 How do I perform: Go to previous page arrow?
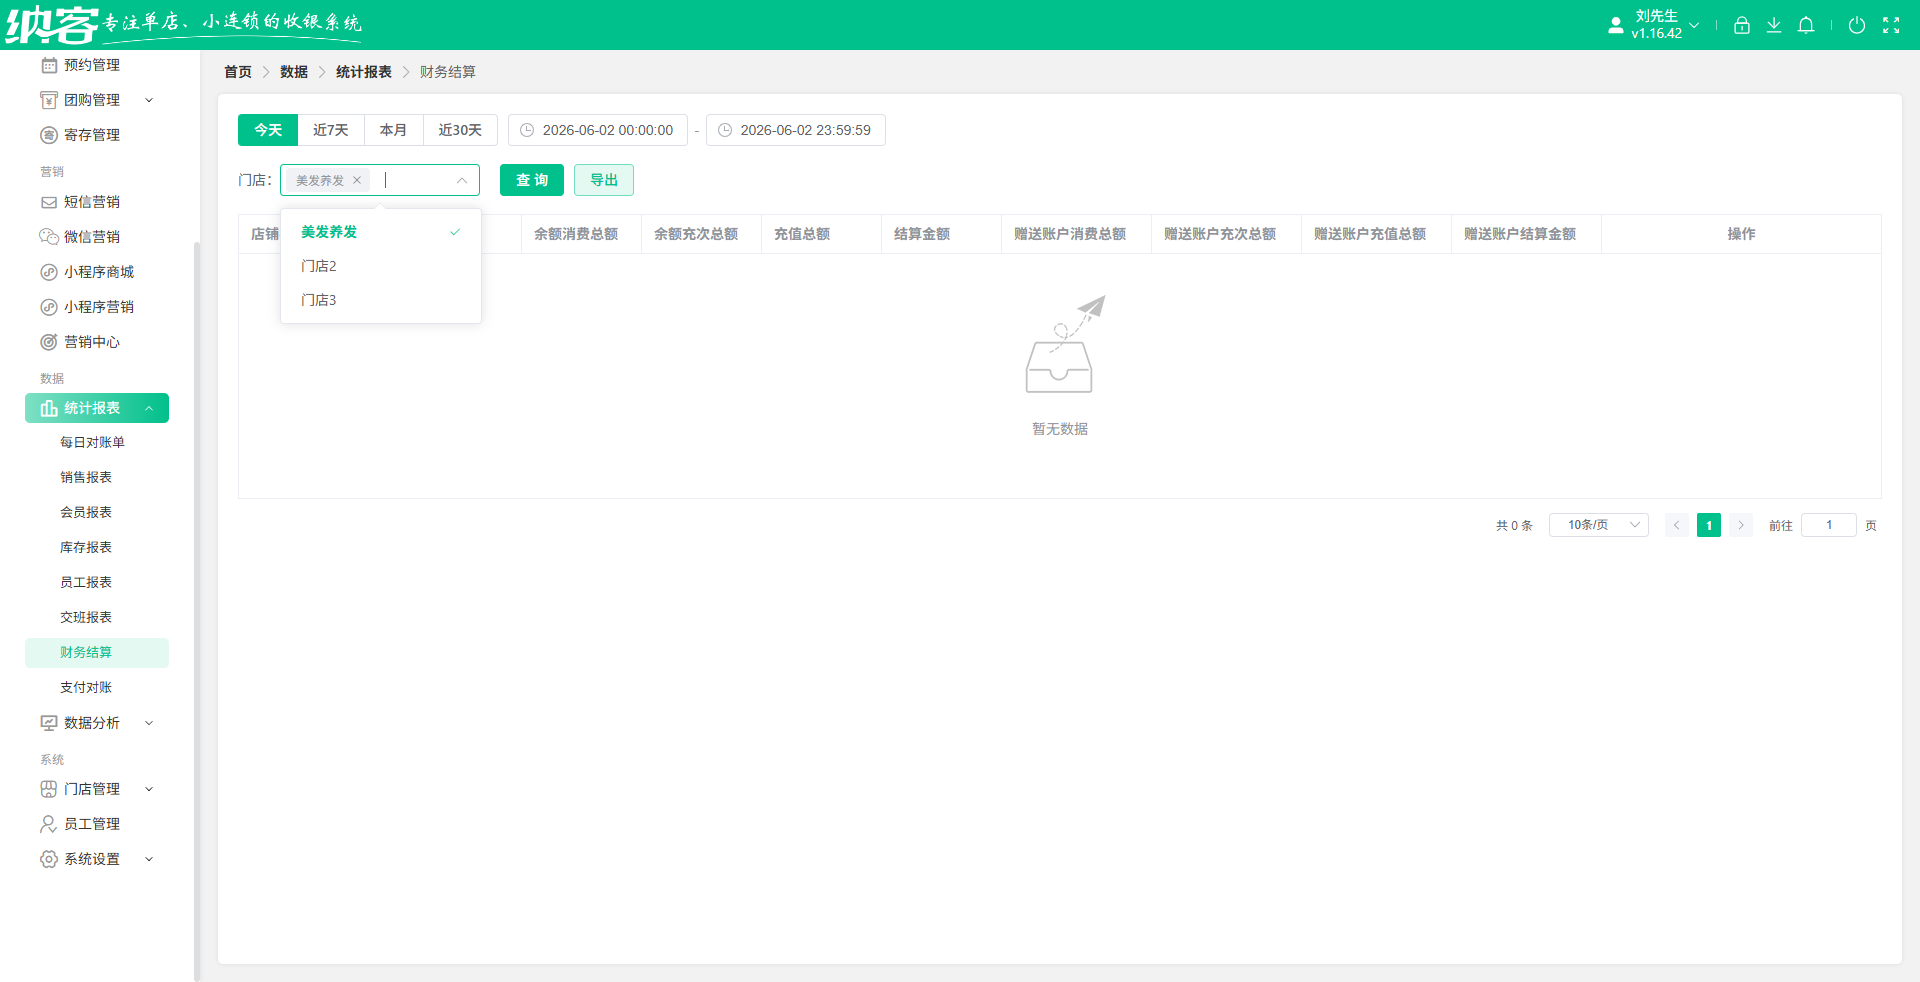point(1677,525)
